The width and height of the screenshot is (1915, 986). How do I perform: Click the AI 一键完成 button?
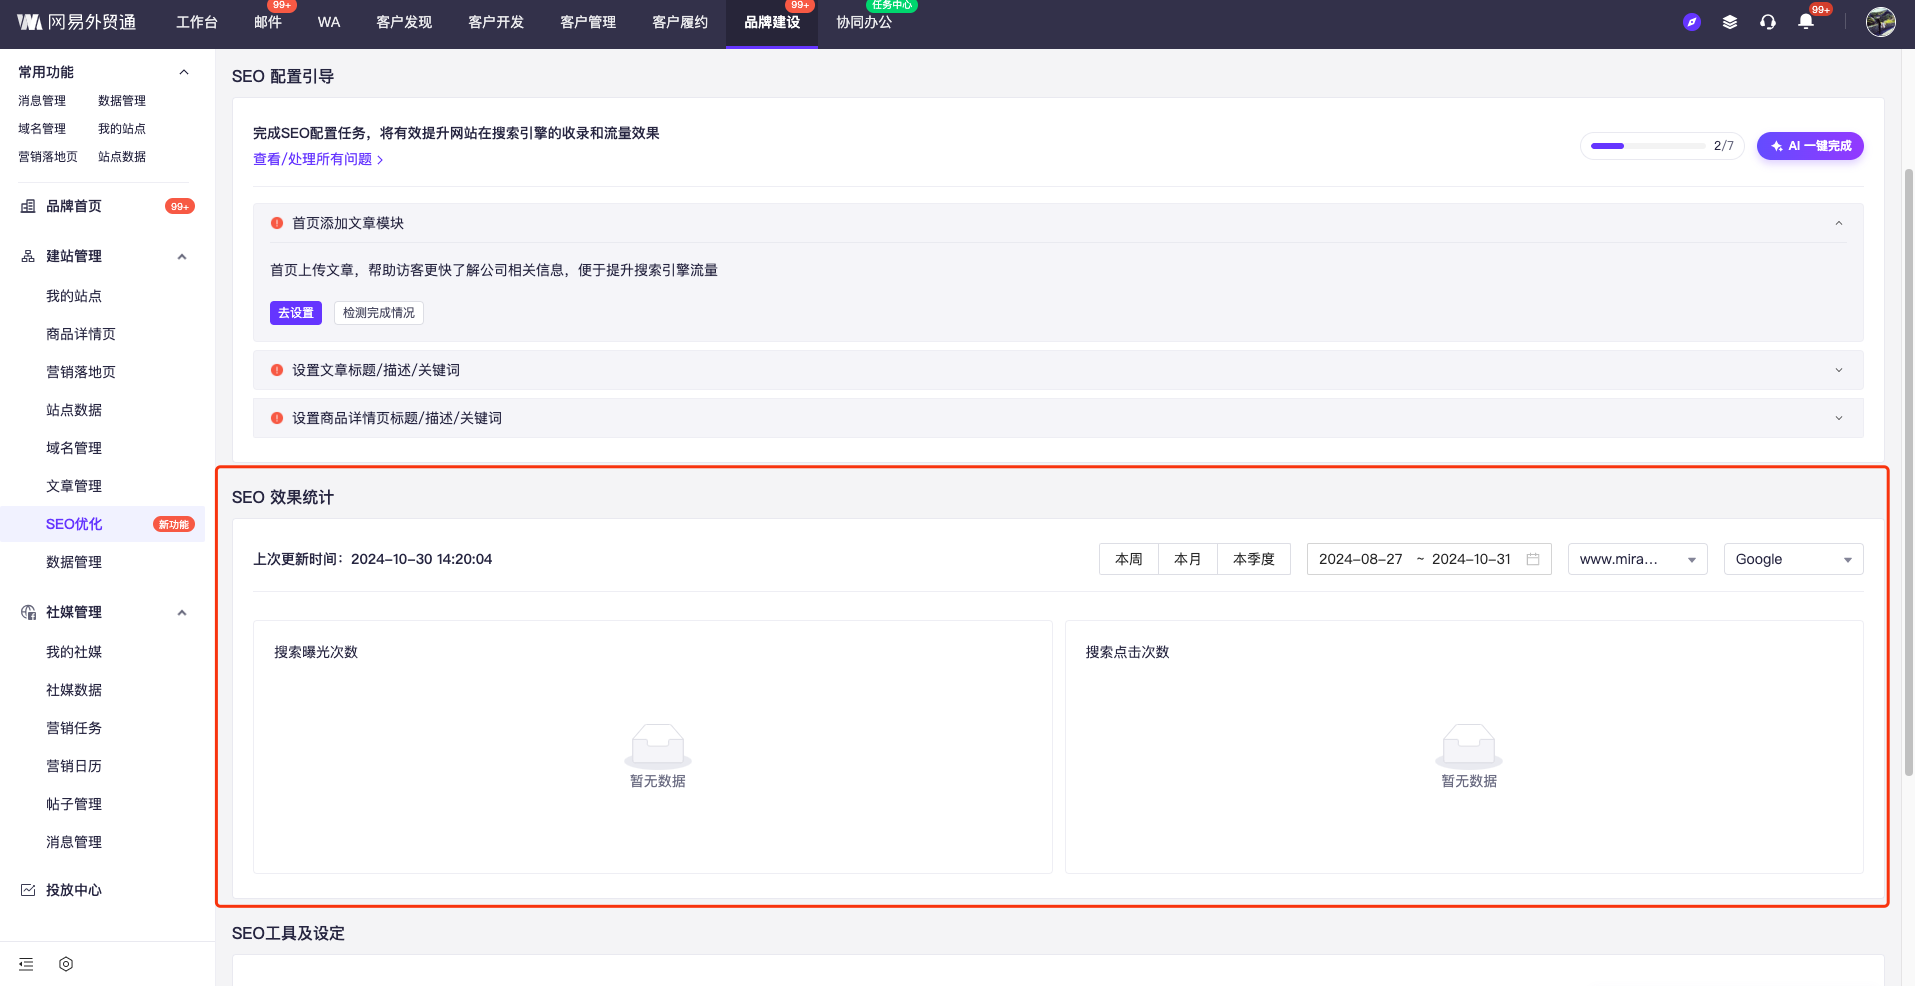pos(1810,146)
